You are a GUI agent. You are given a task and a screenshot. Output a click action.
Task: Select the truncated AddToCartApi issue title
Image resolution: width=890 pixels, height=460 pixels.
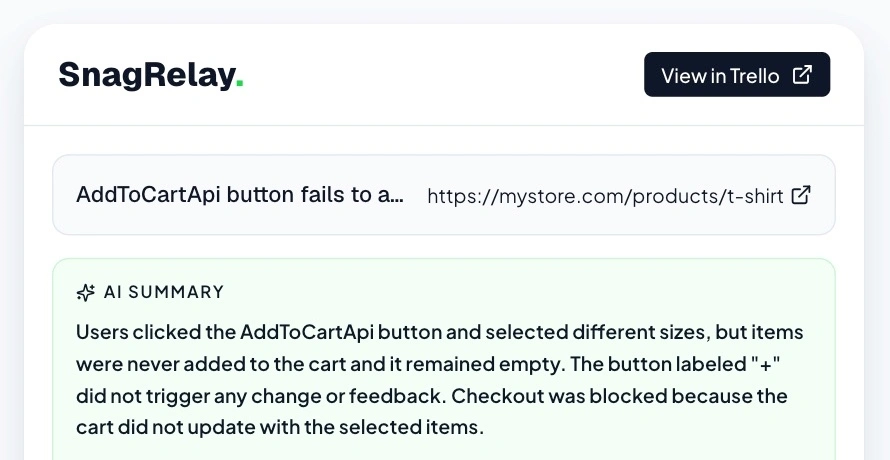pyautogui.click(x=240, y=195)
